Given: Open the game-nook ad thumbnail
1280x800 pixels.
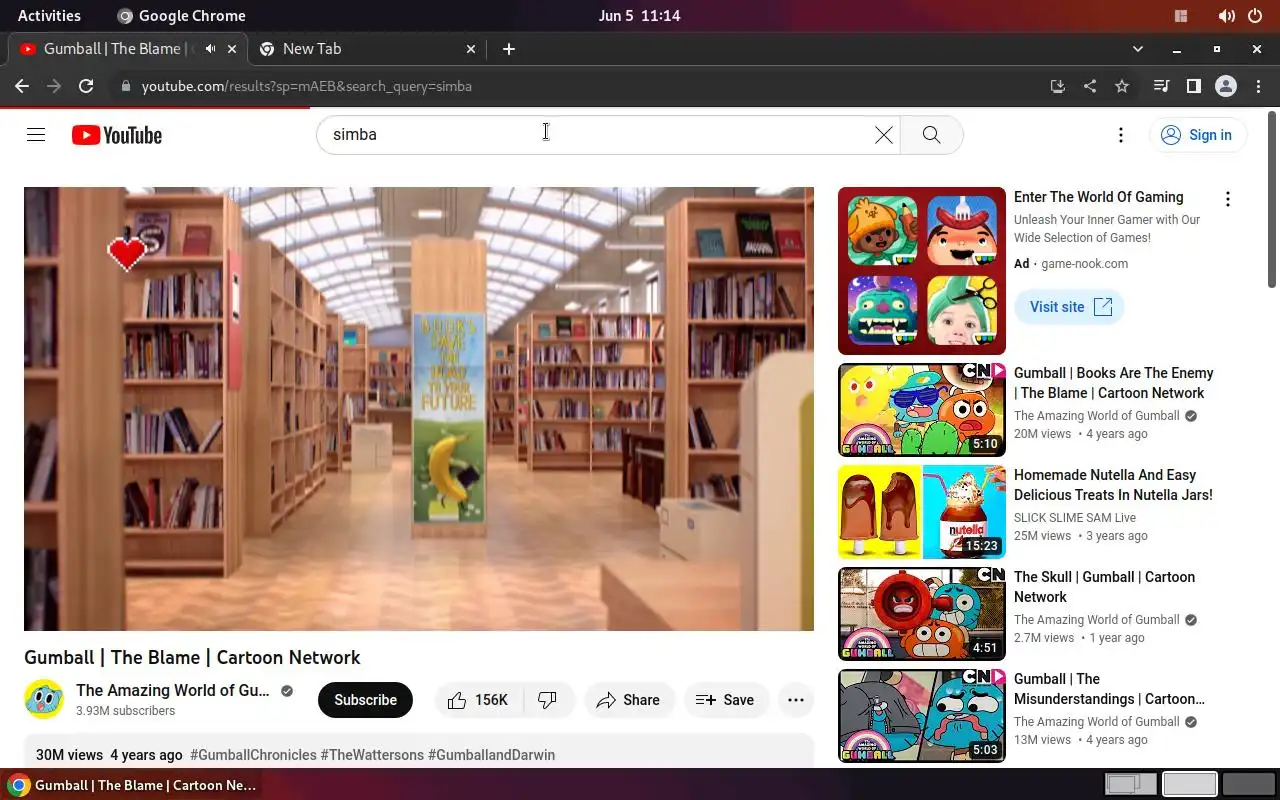Looking at the screenshot, I should (922, 271).
